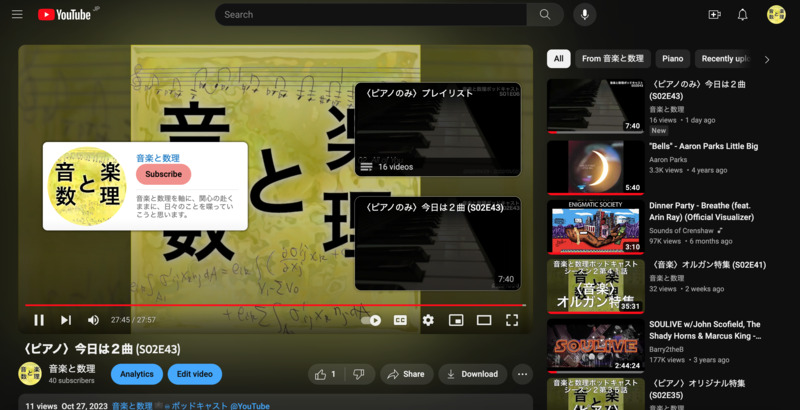Open the Create video icon
The width and height of the screenshot is (800, 410).
coord(714,15)
